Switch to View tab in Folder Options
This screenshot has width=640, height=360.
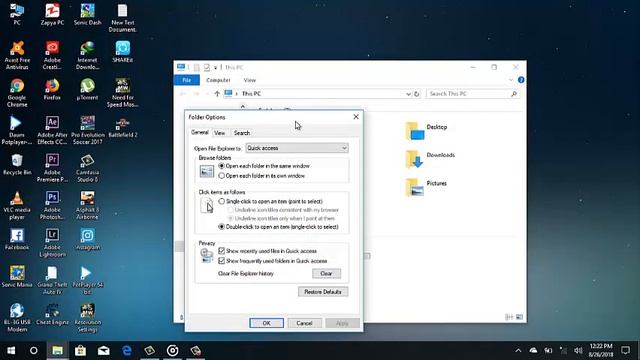pos(220,133)
